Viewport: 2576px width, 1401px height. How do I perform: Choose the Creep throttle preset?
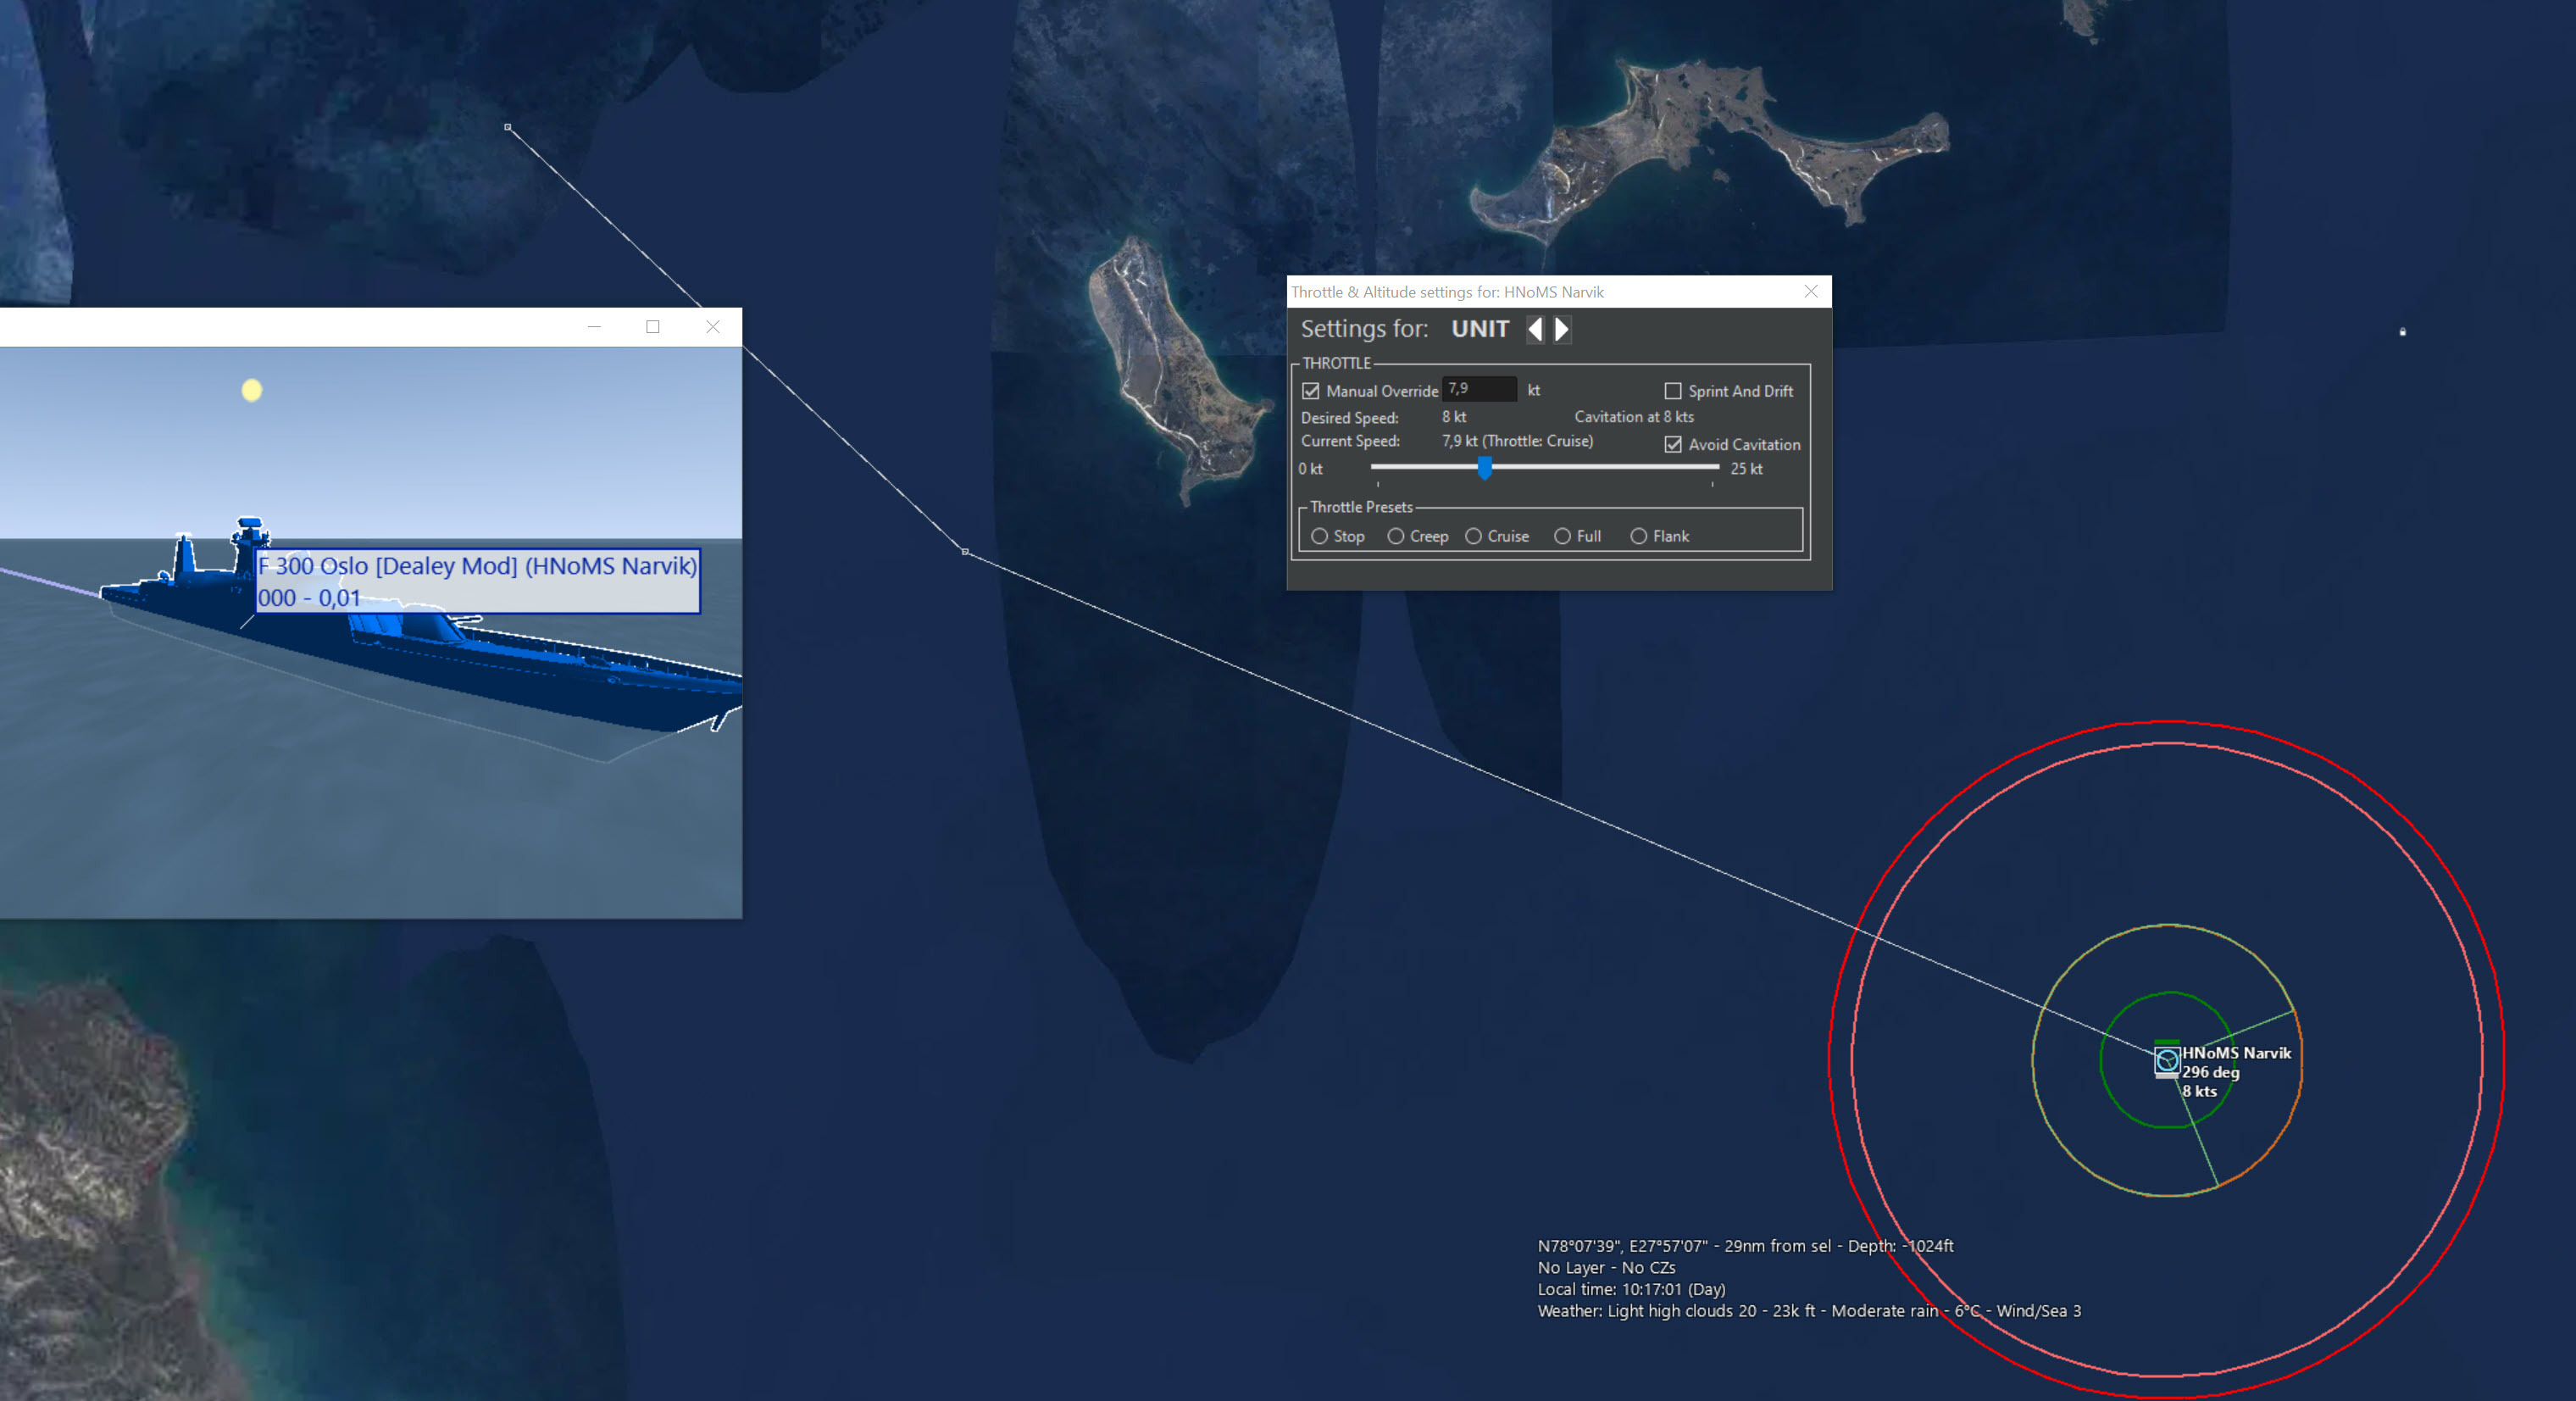(1396, 536)
